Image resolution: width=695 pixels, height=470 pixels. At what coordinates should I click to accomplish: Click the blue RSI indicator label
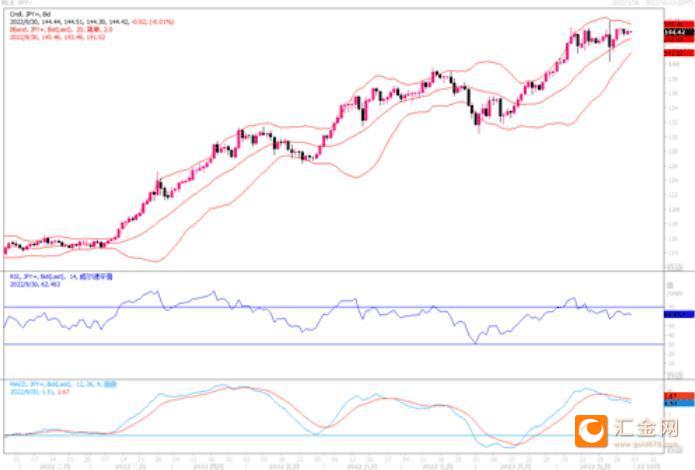[x=61, y=277]
